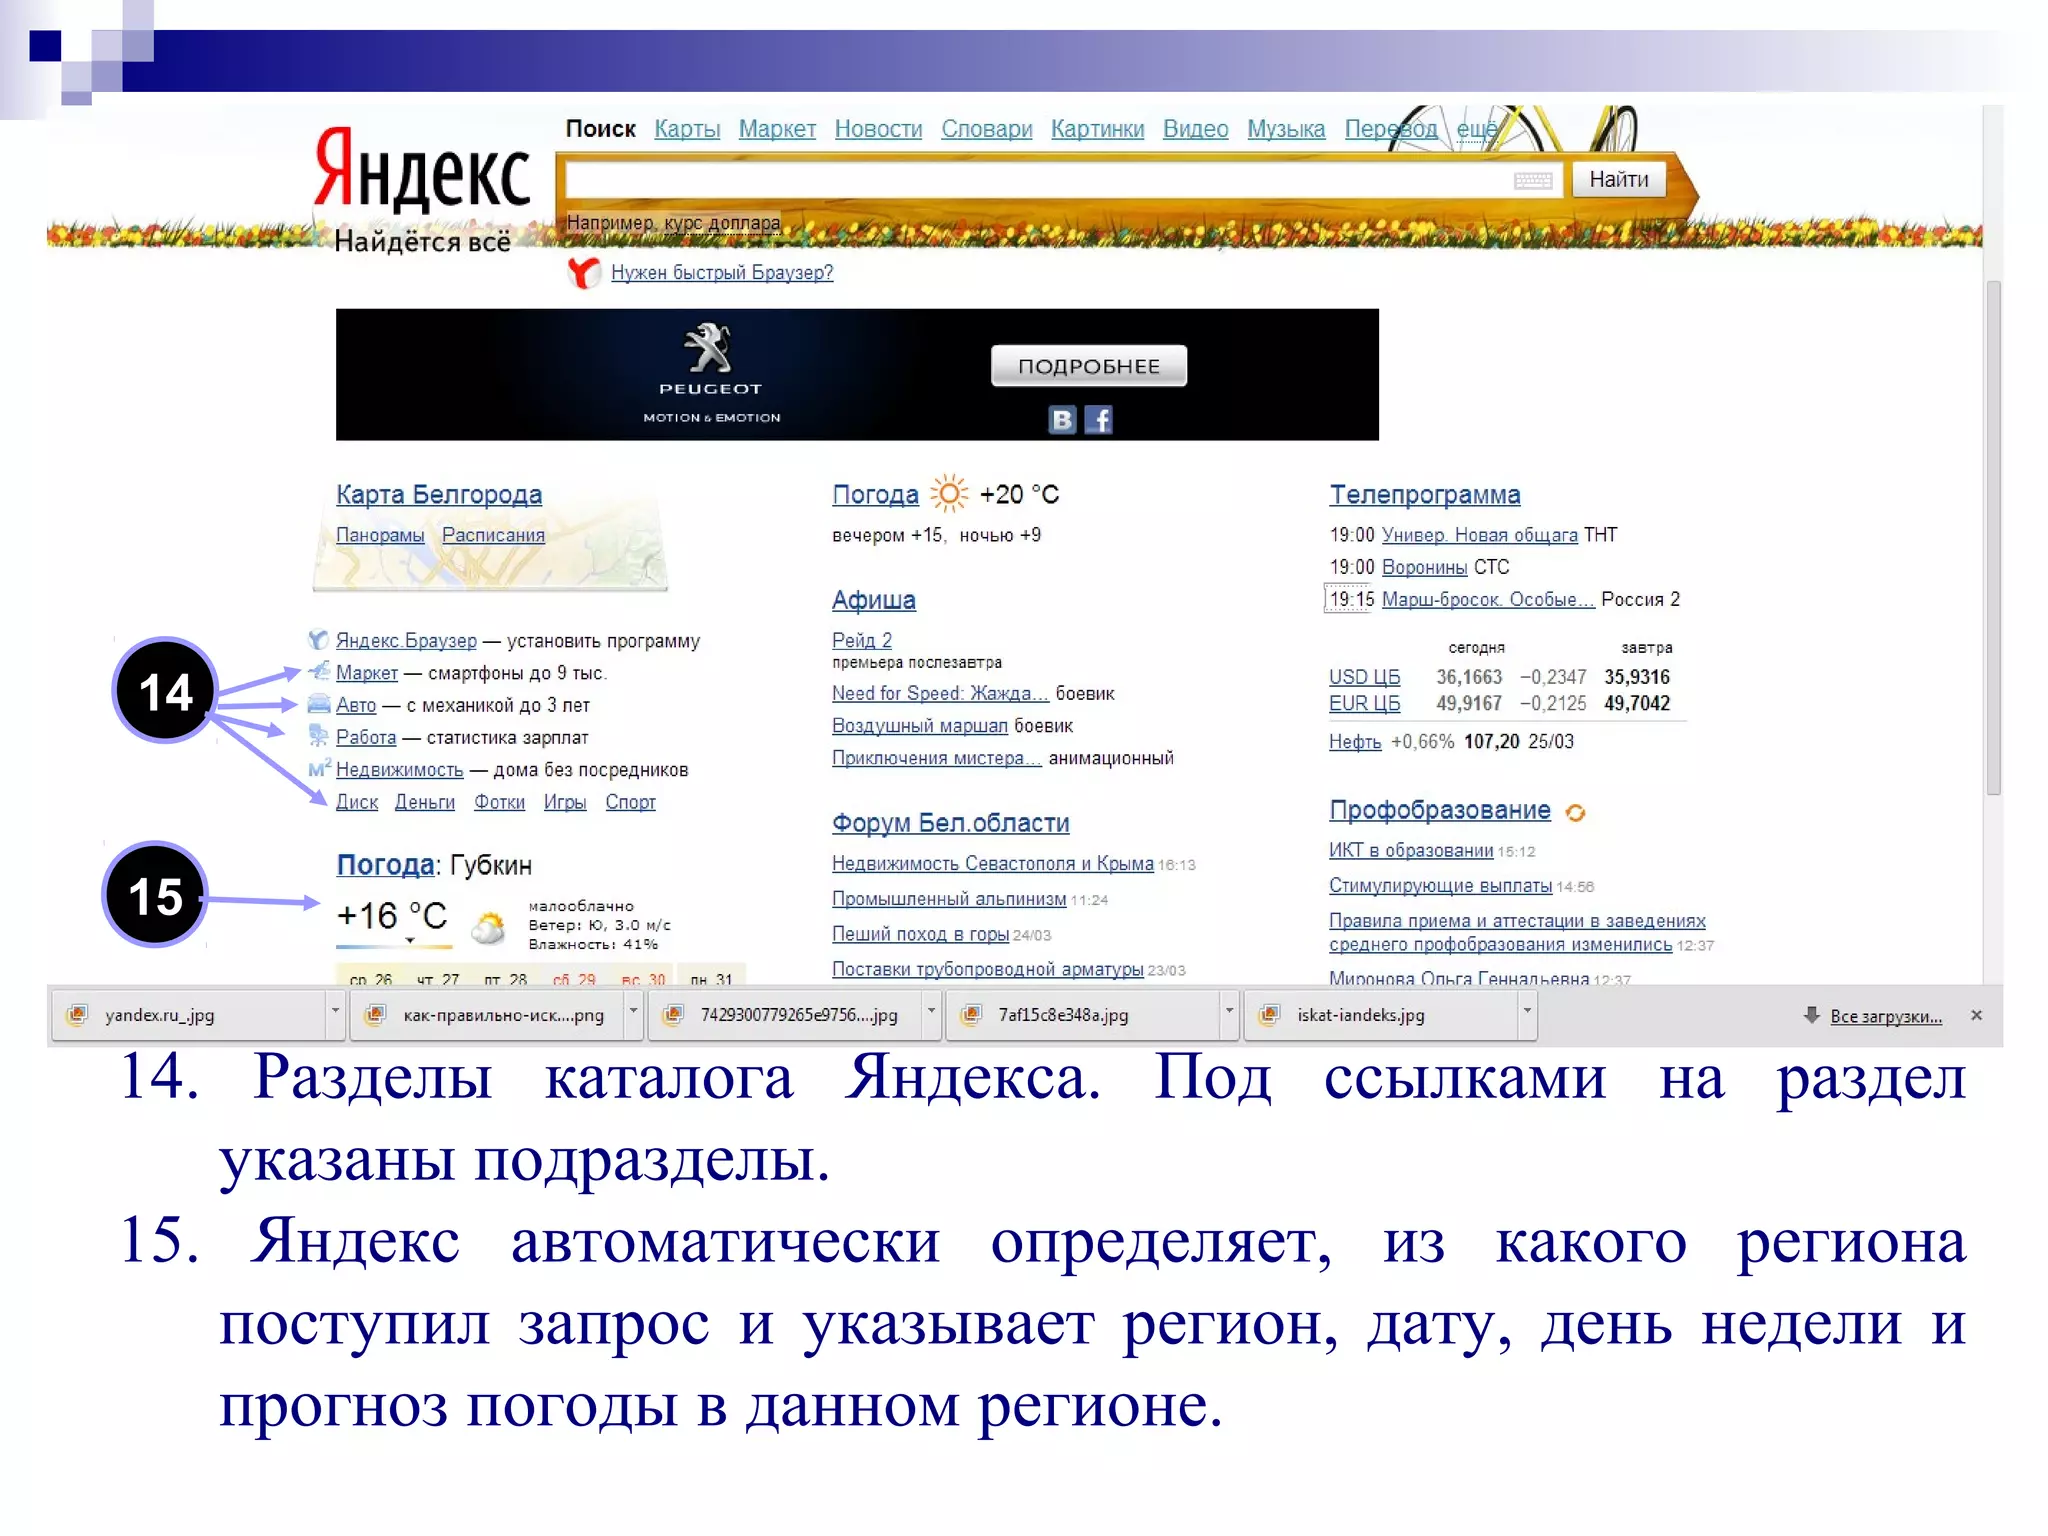The image size is (2048, 1536).
Task: Expand the temperature dropdown under +16 °C
Action: coord(410,941)
